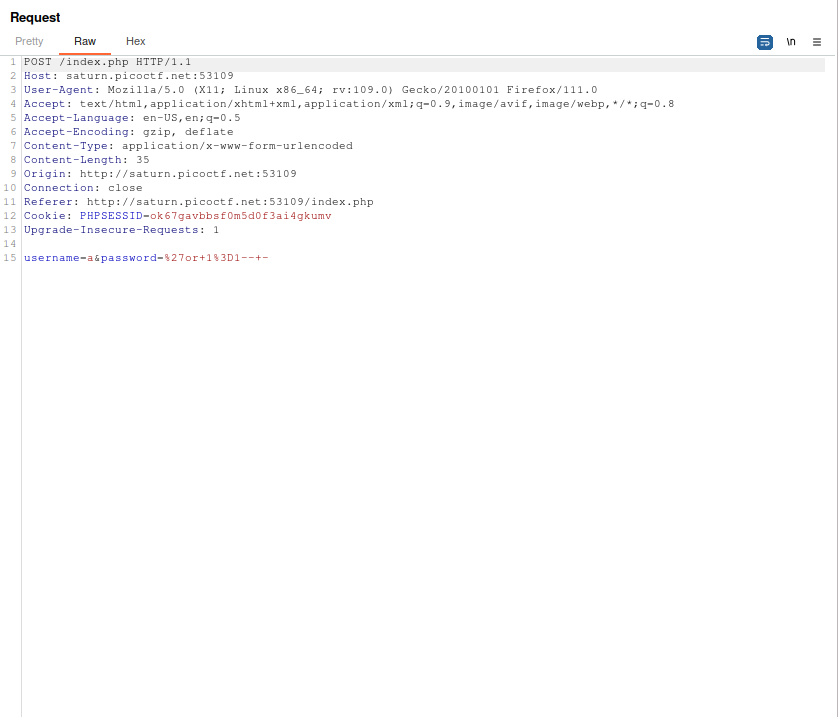The height and width of the screenshot is (717, 840).
Task: Toggle word wrap via the blue icon
Action: [x=764, y=42]
